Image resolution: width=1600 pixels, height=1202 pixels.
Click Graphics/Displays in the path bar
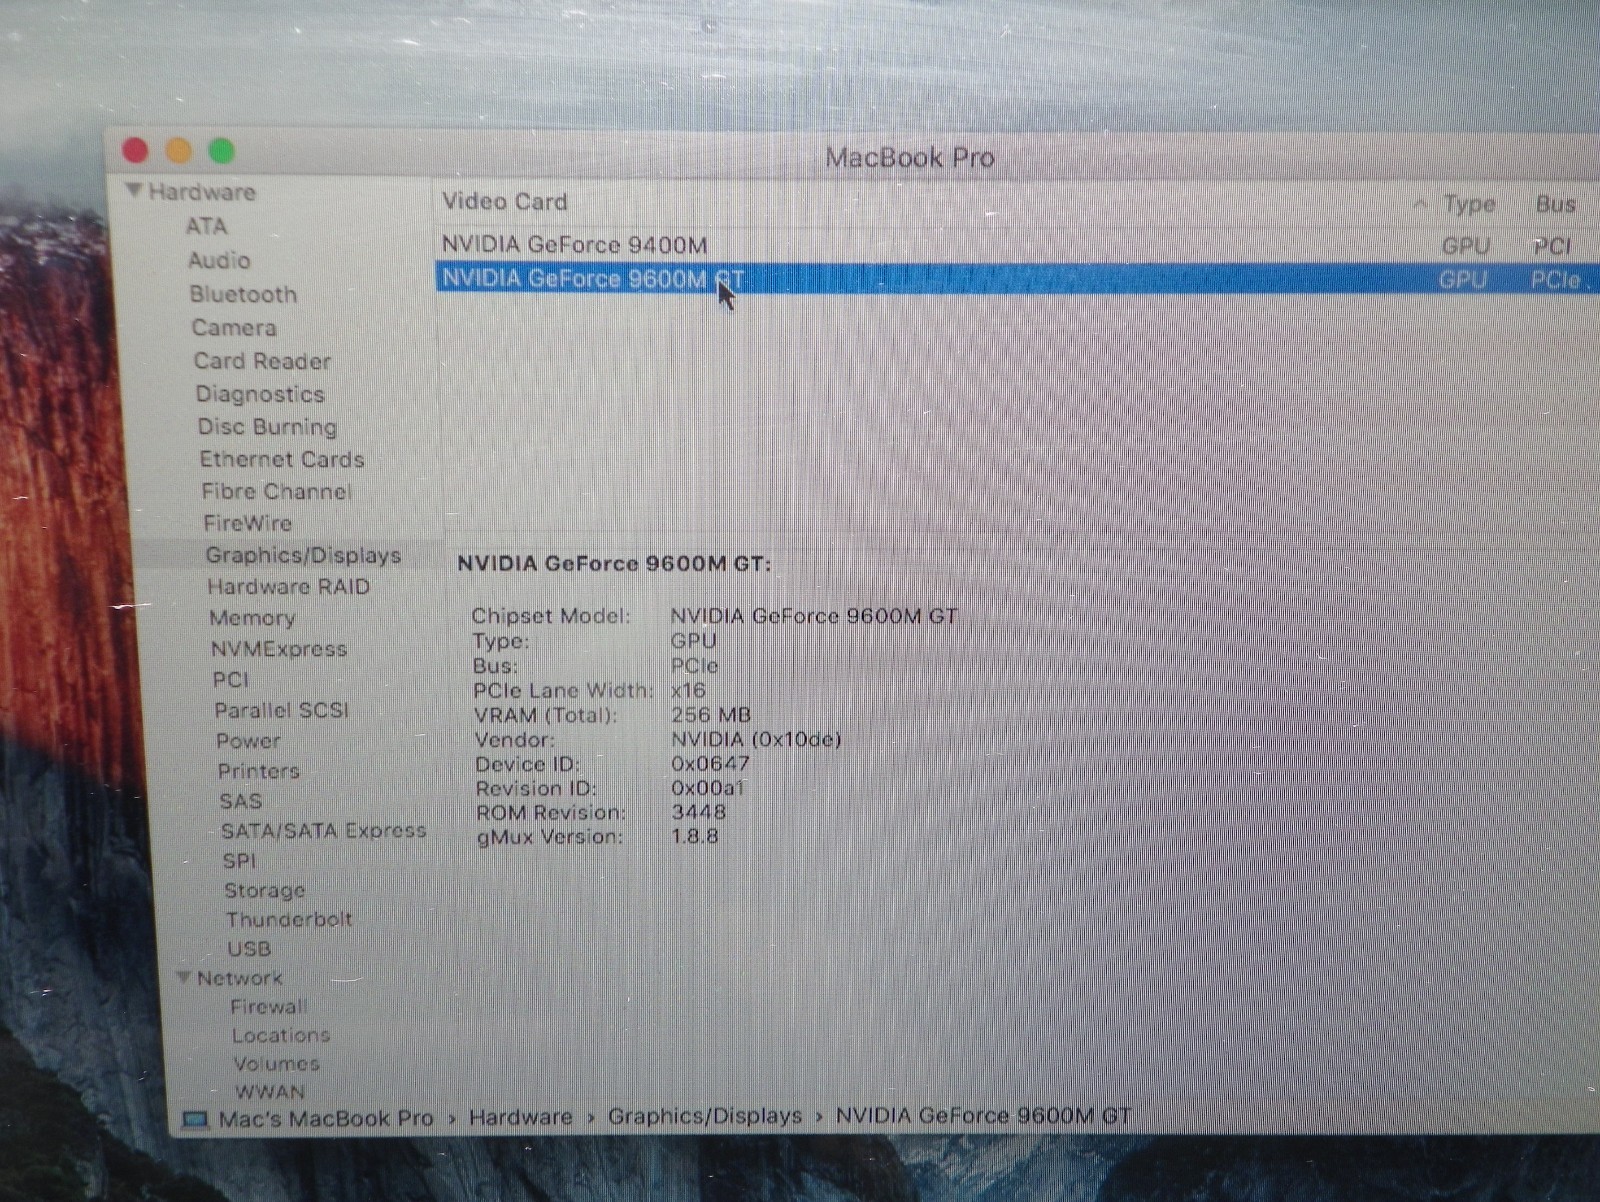(x=705, y=1116)
